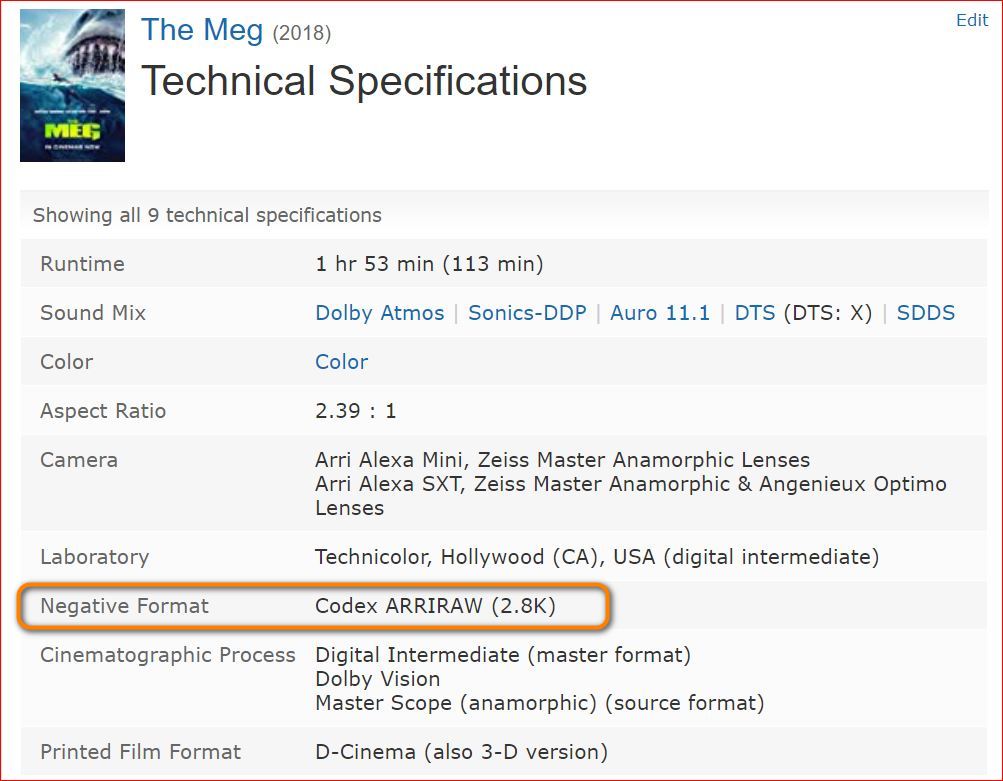The image size is (1003, 781).
Task: Click the Technical Specifications heading
Action: coord(364,81)
